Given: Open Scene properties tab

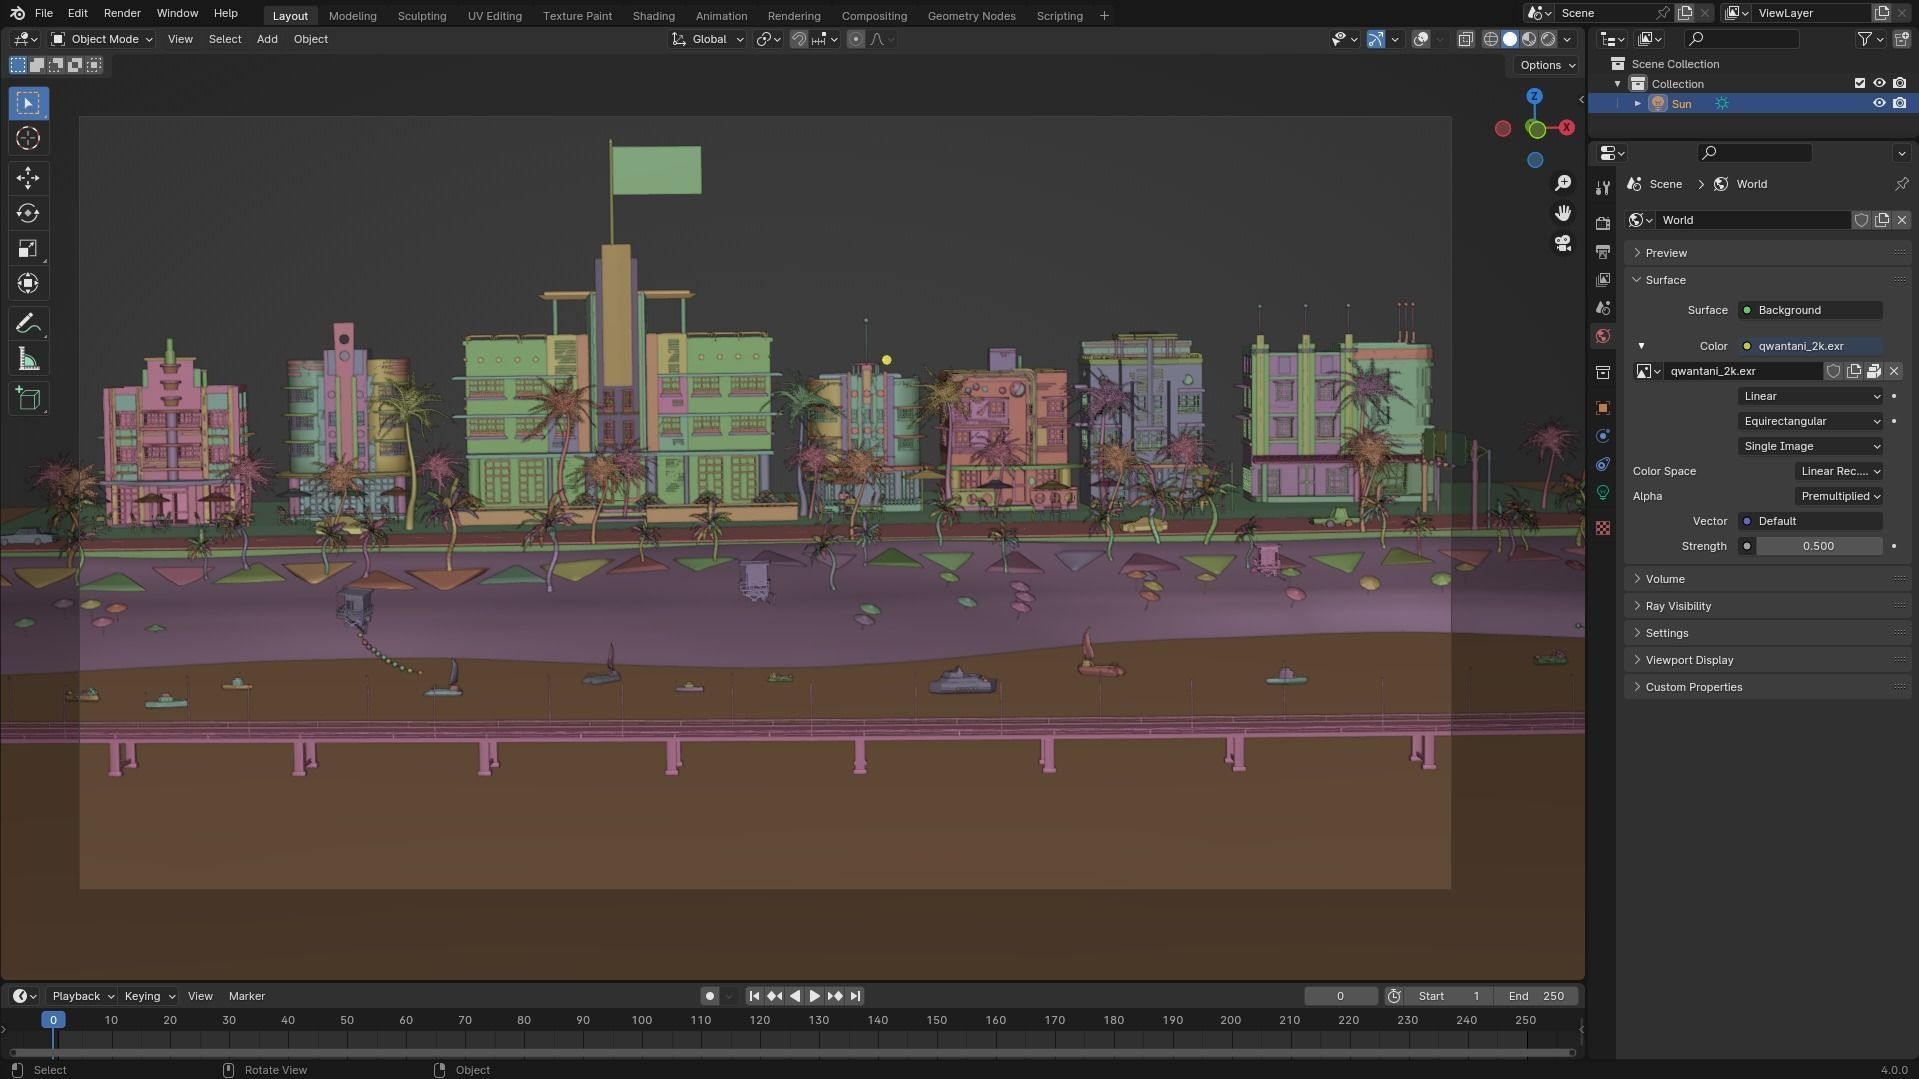Looking at the screenshot, I should 1603,307.
